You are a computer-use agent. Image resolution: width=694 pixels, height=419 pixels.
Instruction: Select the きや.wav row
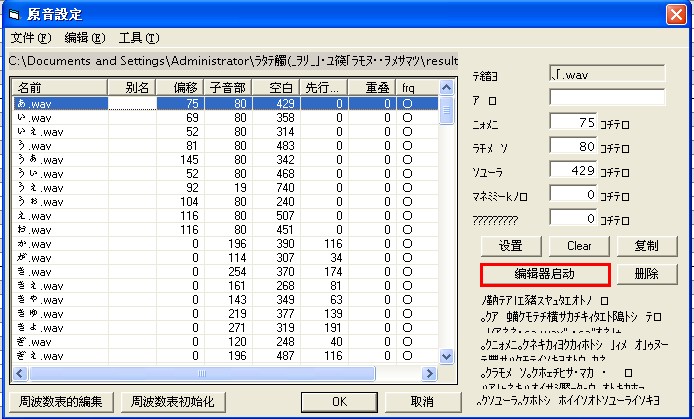[225, 300]
